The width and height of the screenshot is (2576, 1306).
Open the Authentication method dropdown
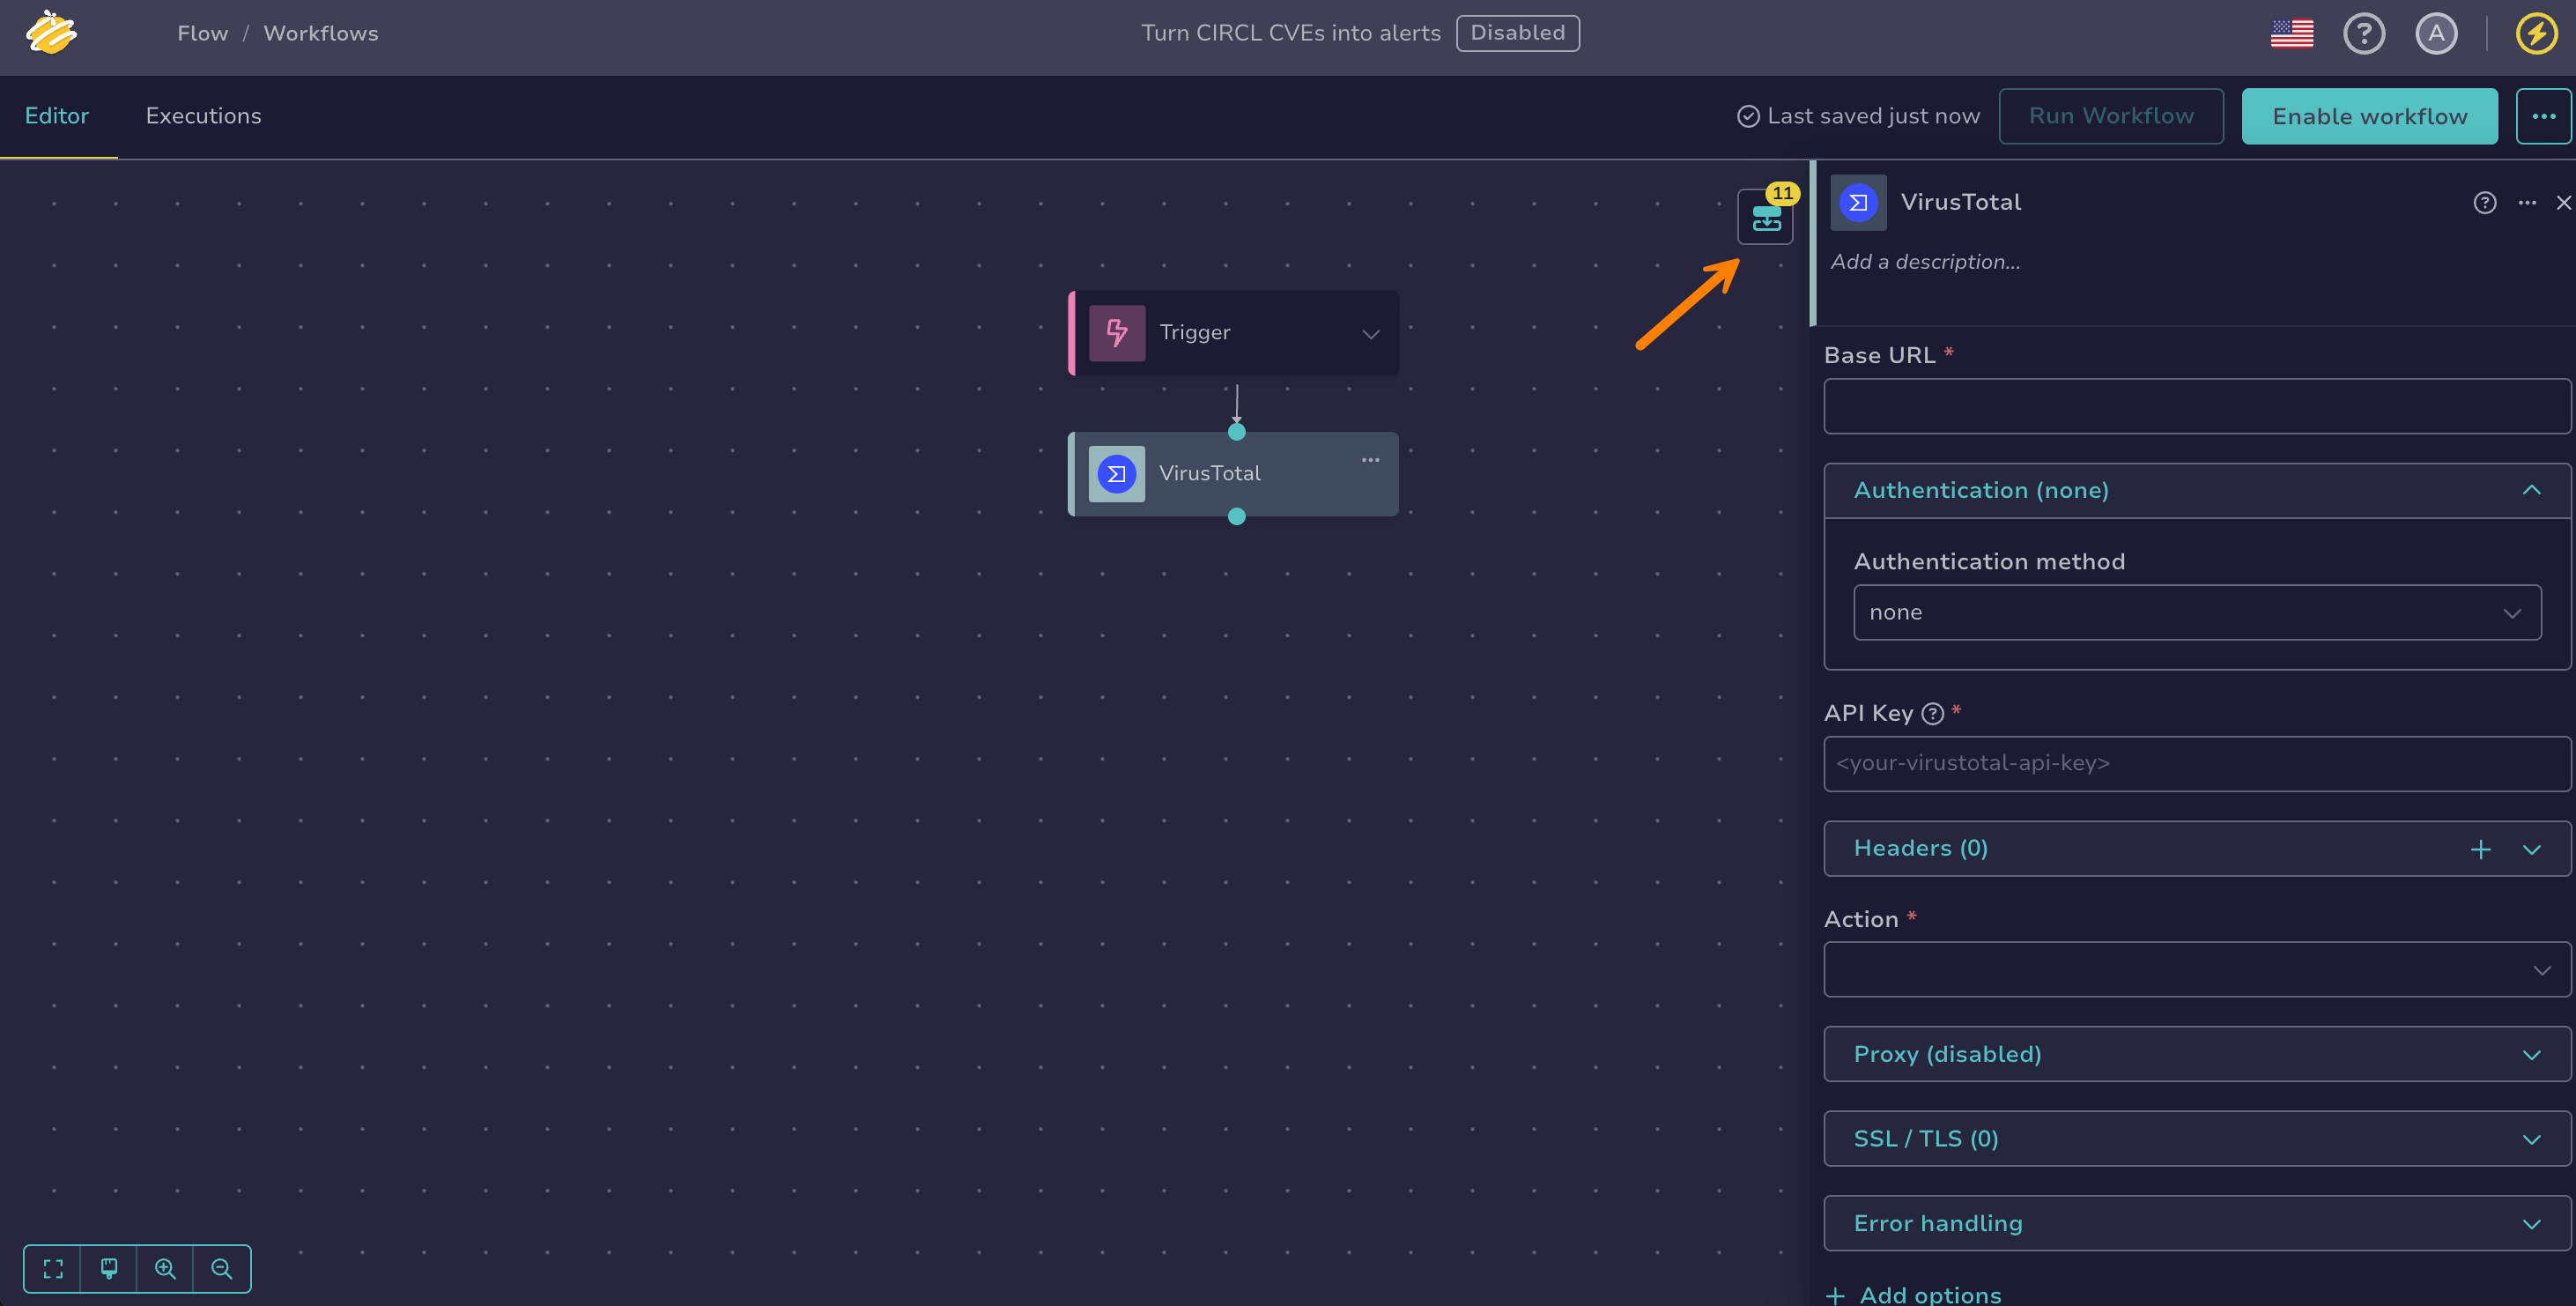tap(2196, 612)
